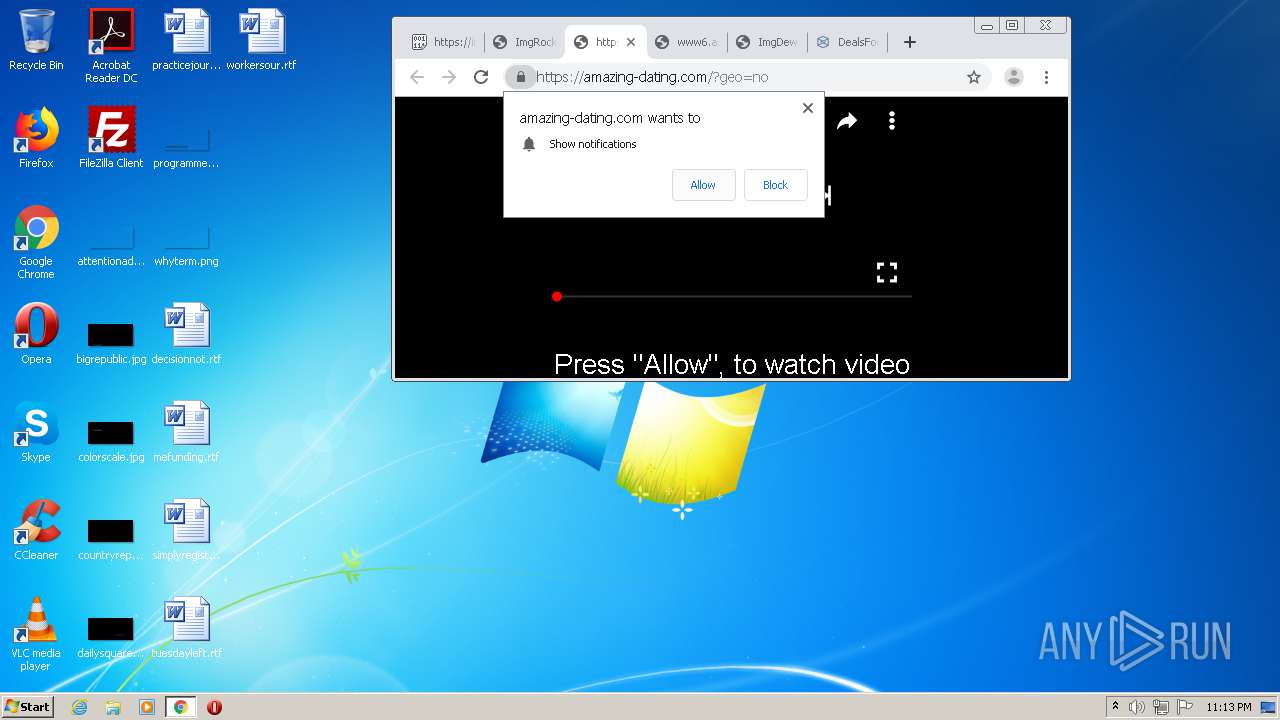Select the Chrome taskbar button
The height and width of the screenshot is (720, 1280).
click(x=180, y=707)
